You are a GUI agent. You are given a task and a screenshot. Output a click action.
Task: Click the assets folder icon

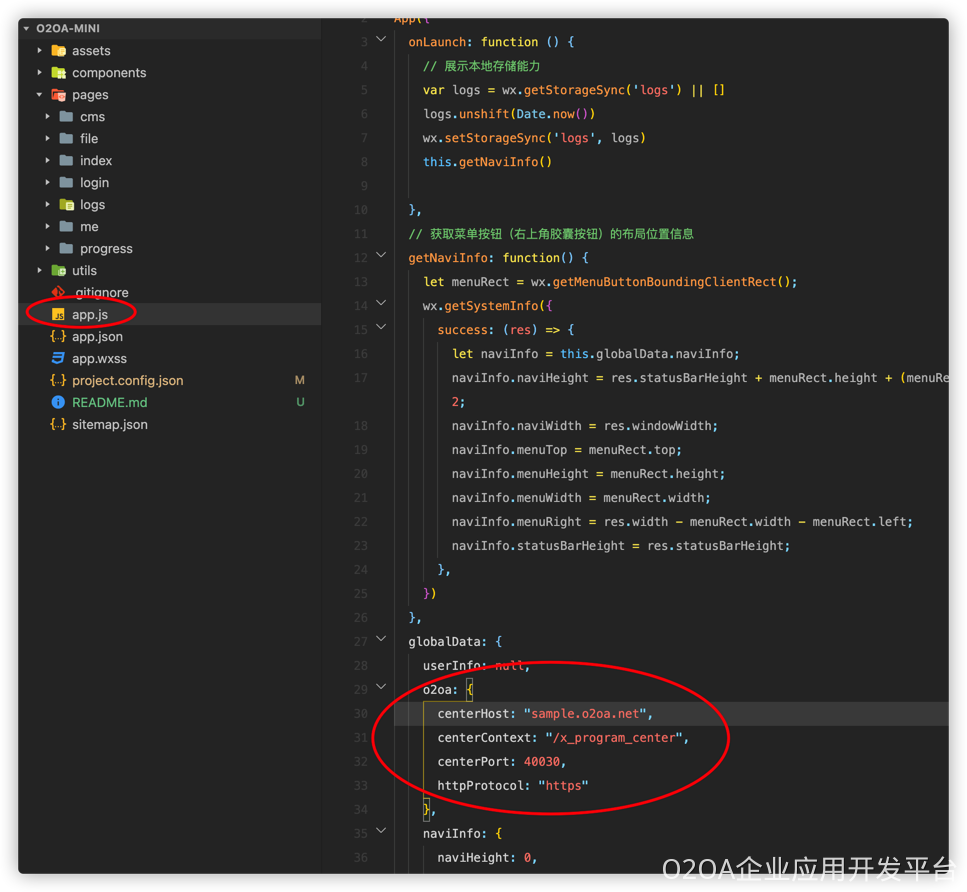[x=58, y=51]
